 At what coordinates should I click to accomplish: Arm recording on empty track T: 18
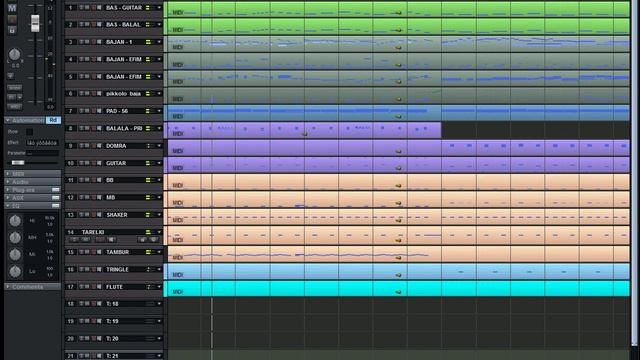tap(93, 304)
